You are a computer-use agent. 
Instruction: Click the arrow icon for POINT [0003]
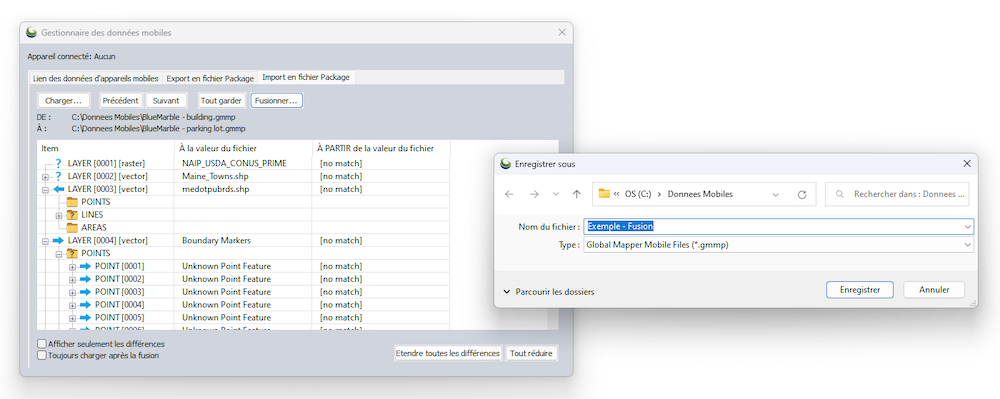point(85,292)
